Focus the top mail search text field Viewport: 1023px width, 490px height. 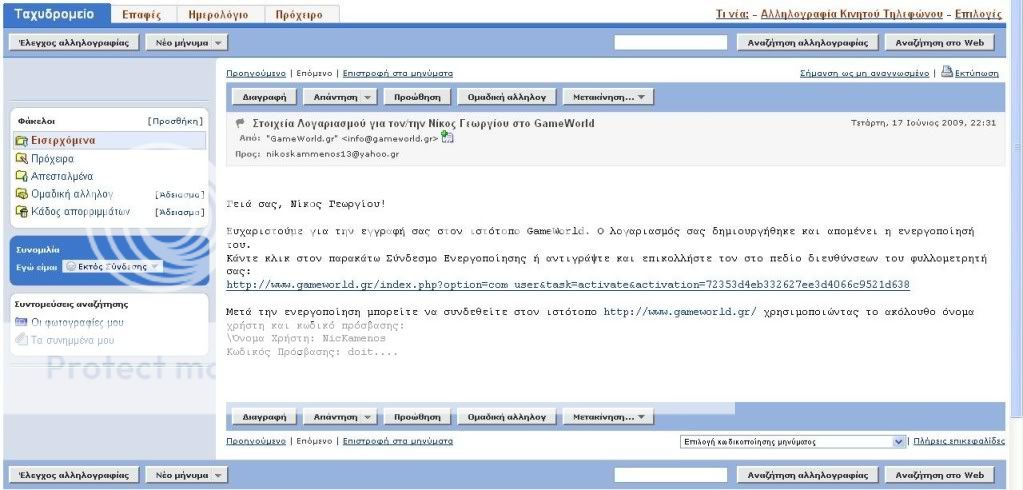click(x=669, y=43)
